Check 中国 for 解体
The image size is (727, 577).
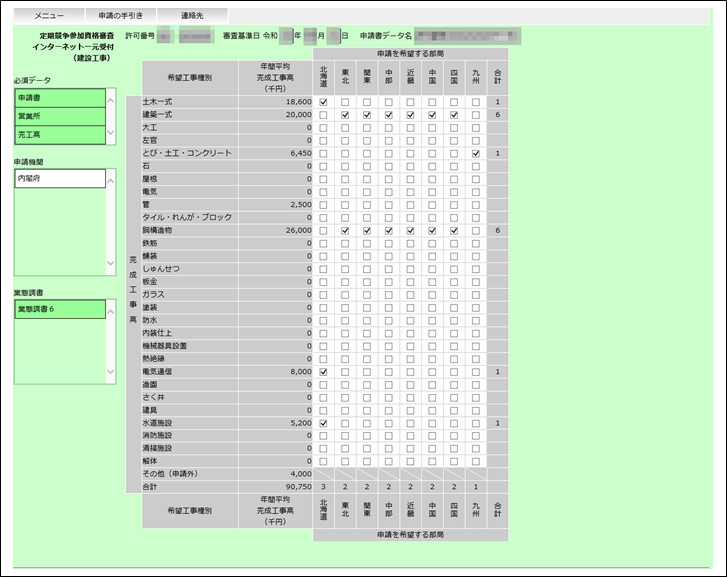click(432, 462)
